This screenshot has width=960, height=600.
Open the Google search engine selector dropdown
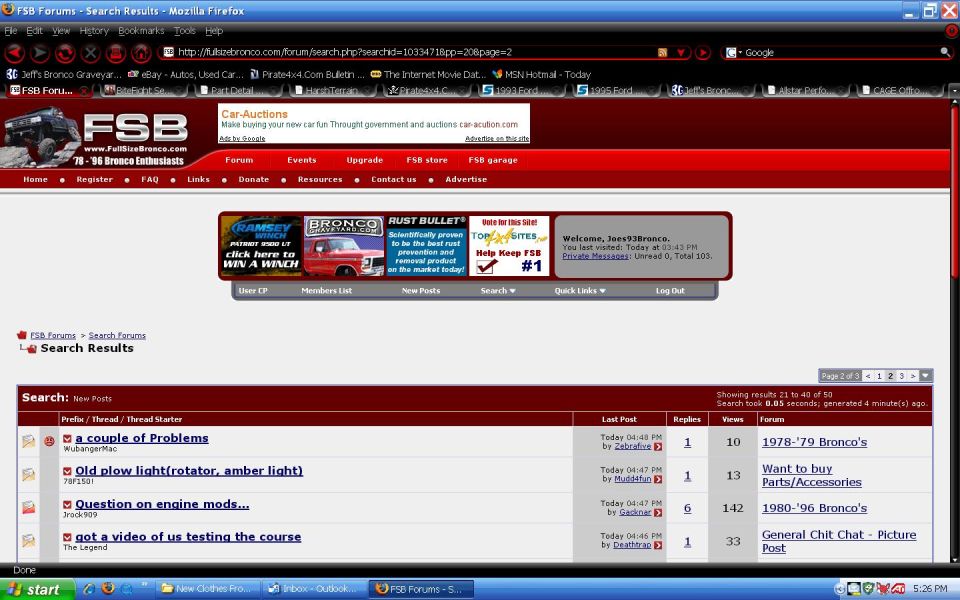point(733,53)
